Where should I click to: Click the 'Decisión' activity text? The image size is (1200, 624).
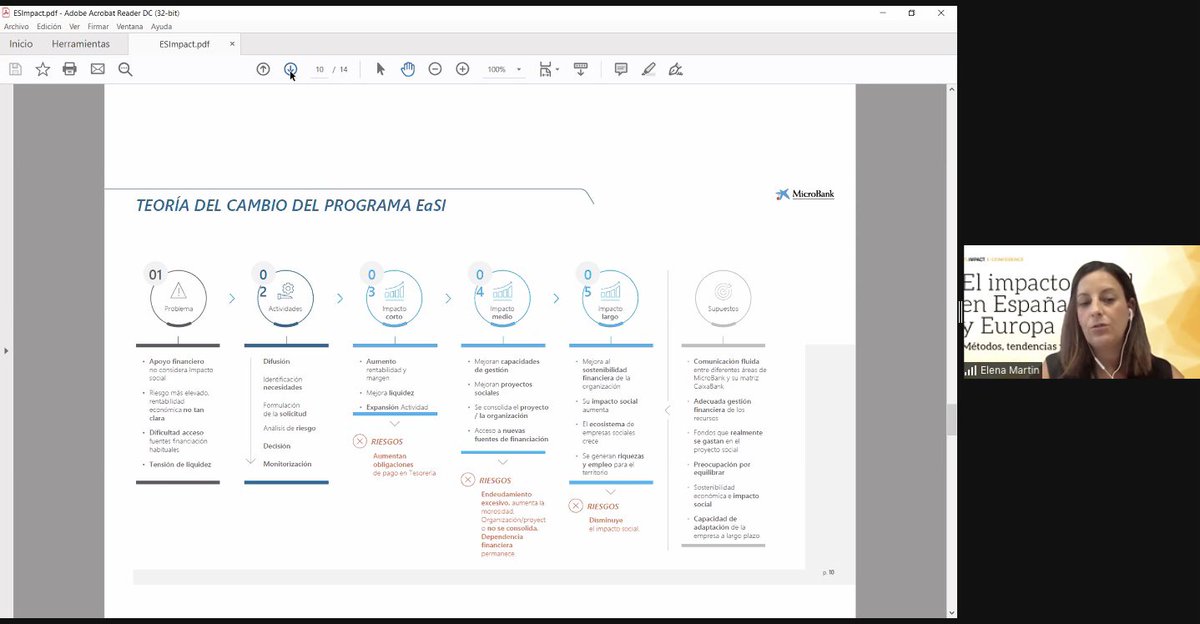tap(277, 446)
